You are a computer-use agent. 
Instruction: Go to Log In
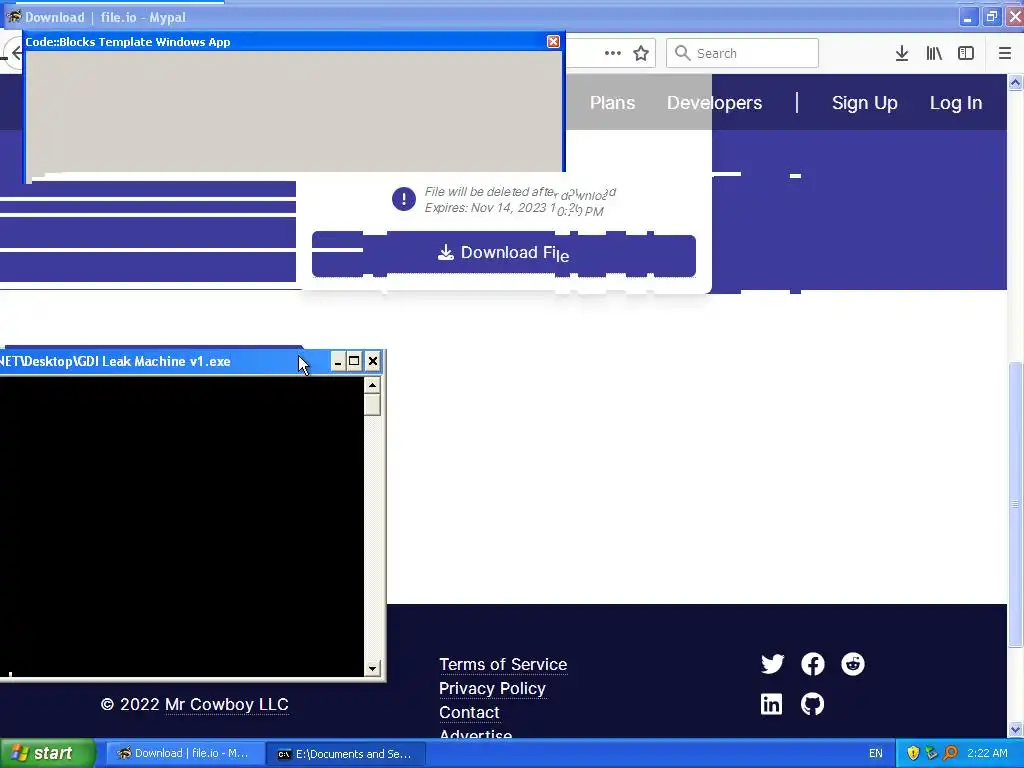(x=955, y=103)
